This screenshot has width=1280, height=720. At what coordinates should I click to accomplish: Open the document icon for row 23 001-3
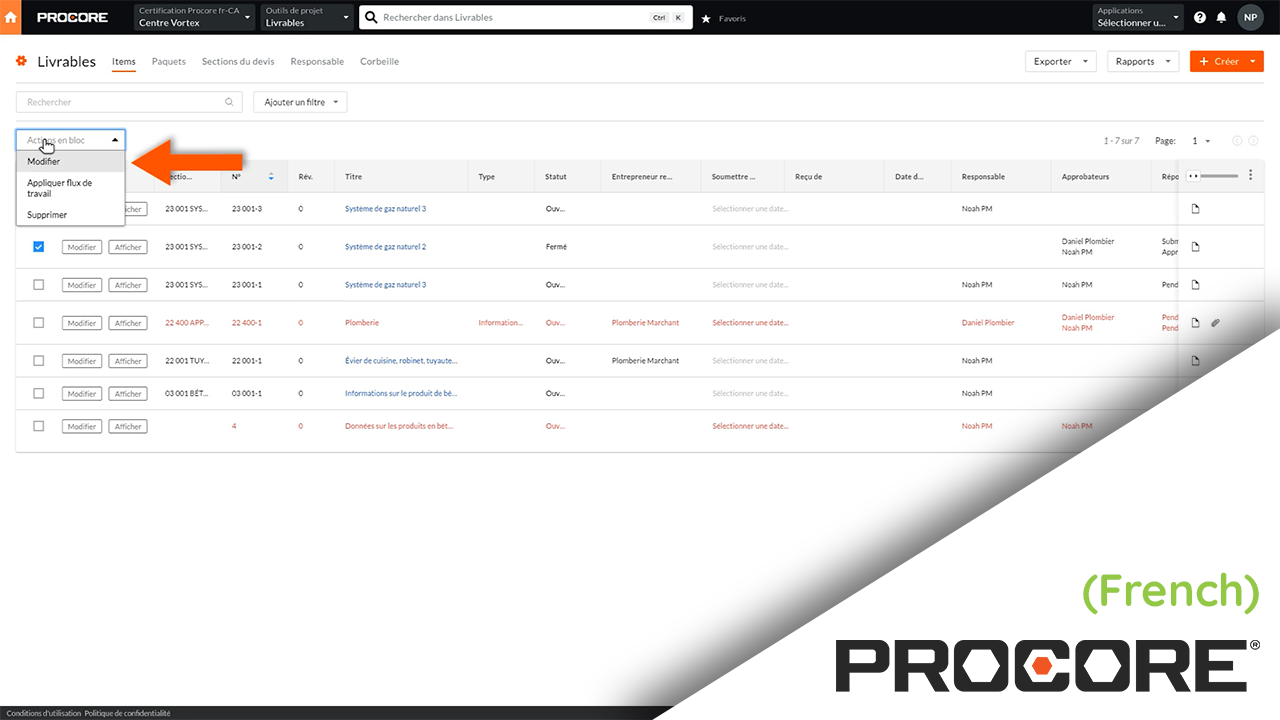click(1195, 209)
